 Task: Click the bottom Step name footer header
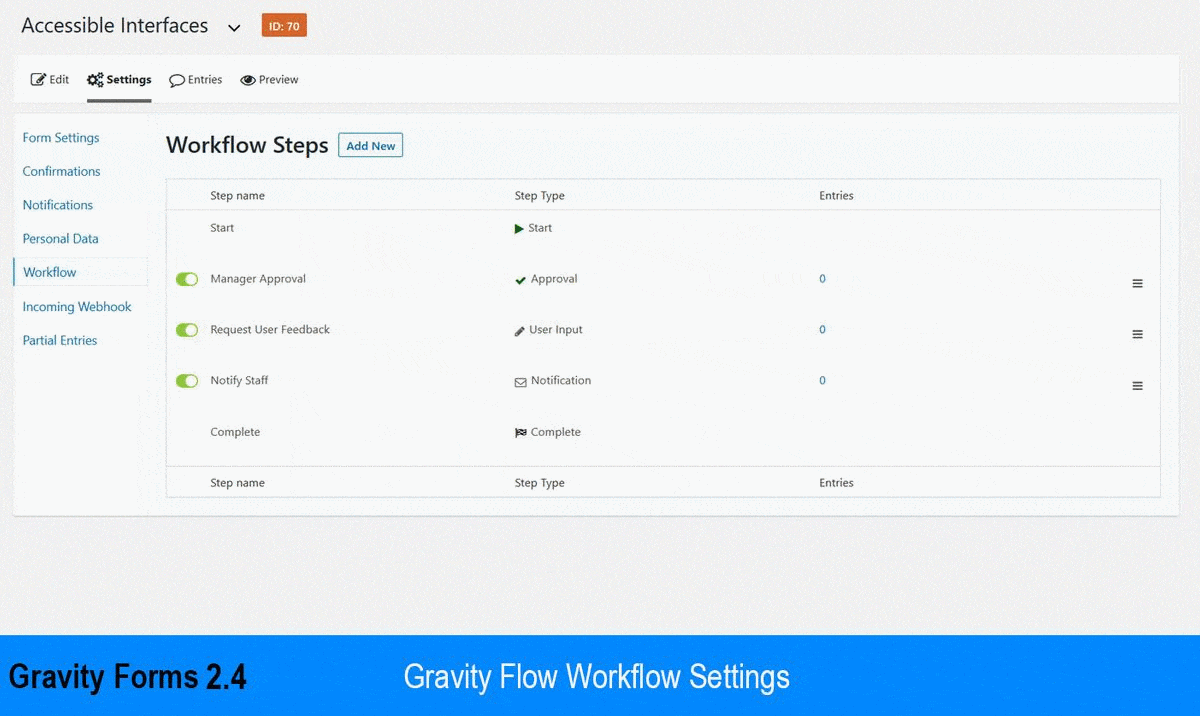coord(237,483)
